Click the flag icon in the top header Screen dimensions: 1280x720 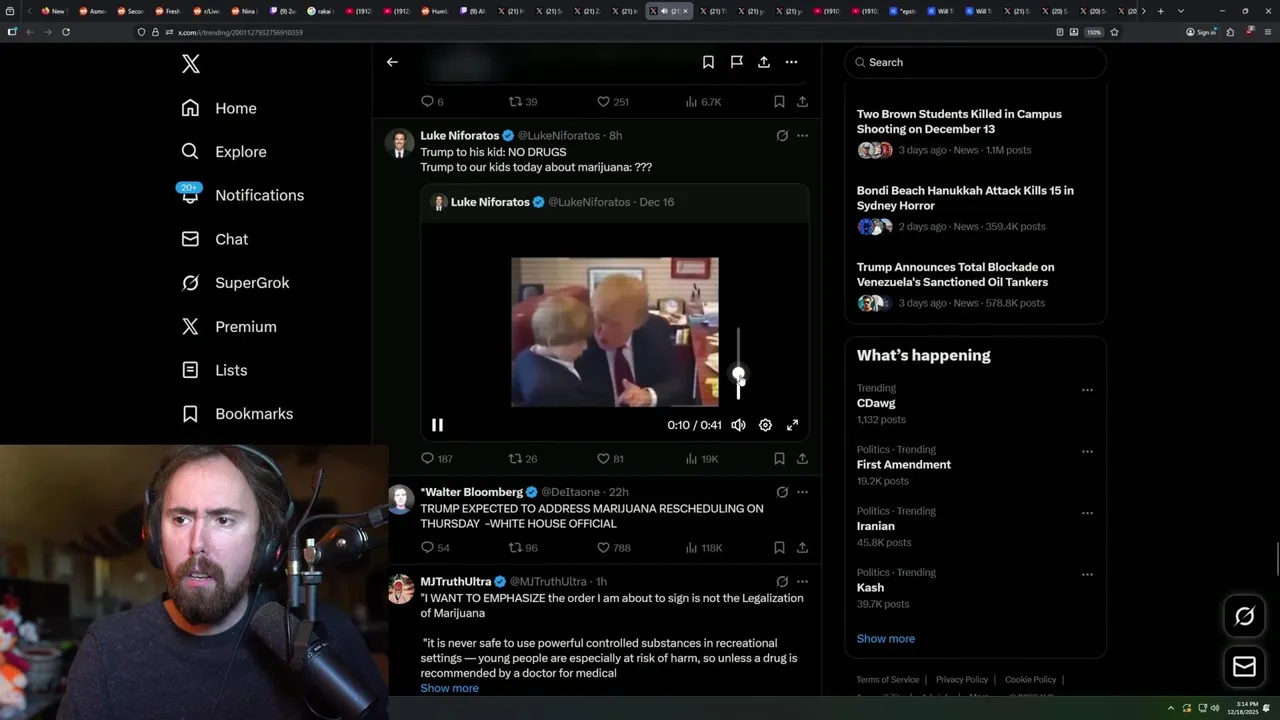(736, 62)
